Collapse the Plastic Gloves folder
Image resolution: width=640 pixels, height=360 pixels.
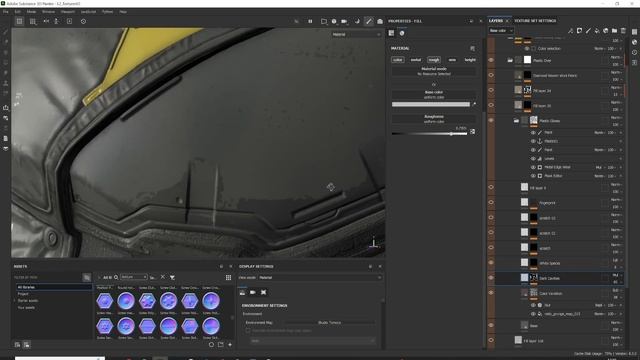click(516, 121)
